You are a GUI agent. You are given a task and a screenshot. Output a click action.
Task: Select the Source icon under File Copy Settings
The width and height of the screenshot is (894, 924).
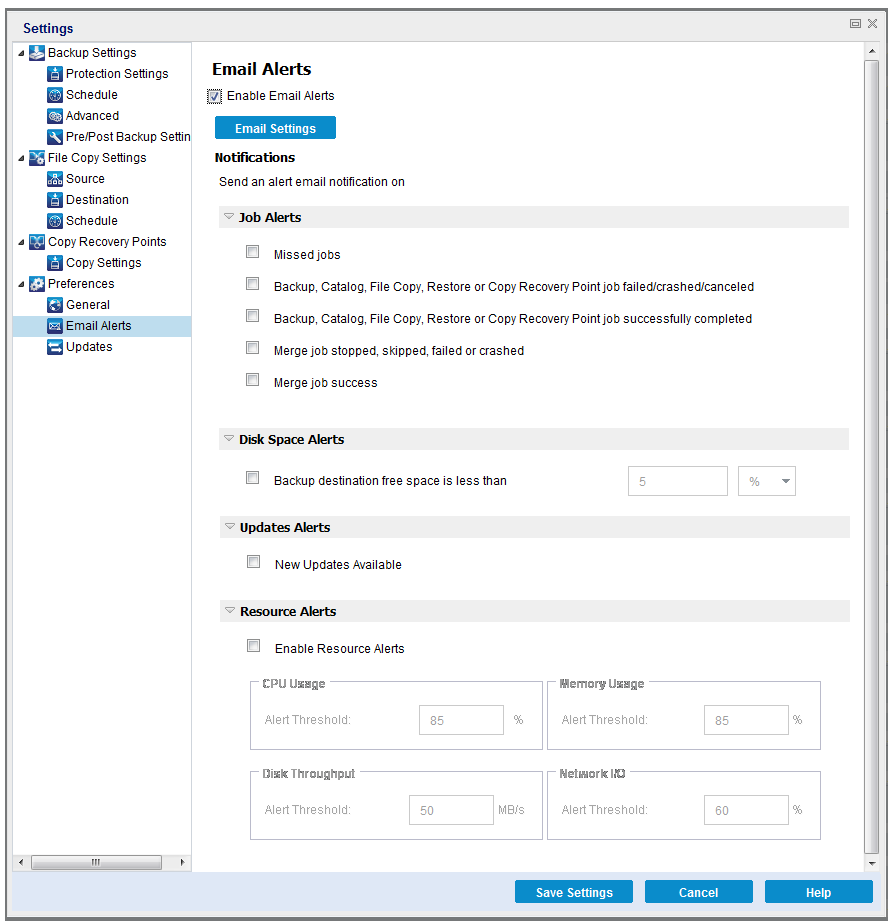55,178
